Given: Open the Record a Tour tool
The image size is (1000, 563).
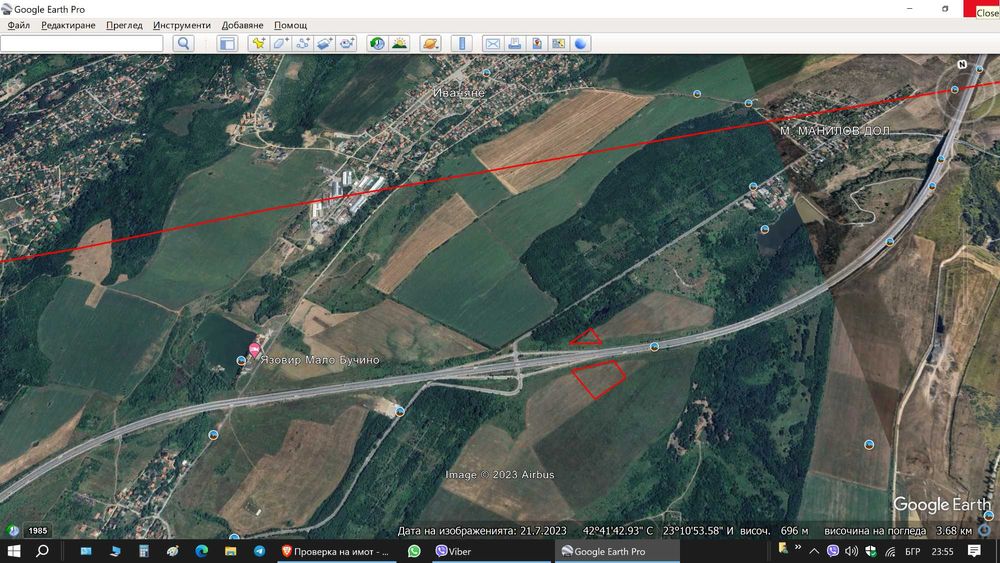Looking at the screenshot, I should [x=347, y=43].
